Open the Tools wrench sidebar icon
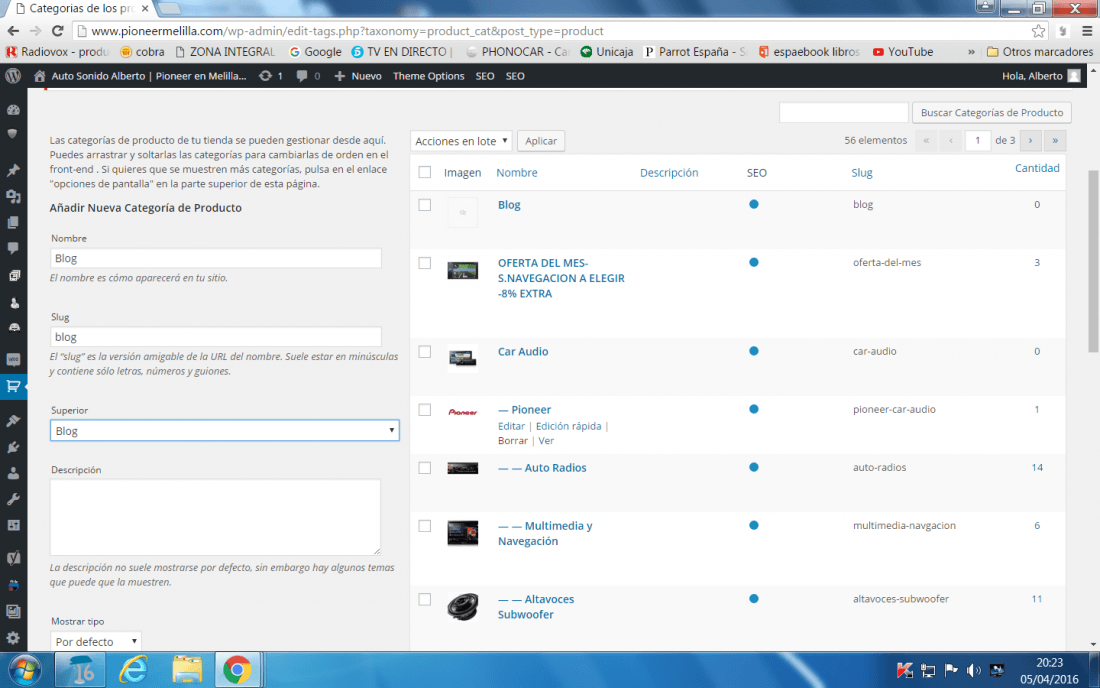 [x=13, y=499]
